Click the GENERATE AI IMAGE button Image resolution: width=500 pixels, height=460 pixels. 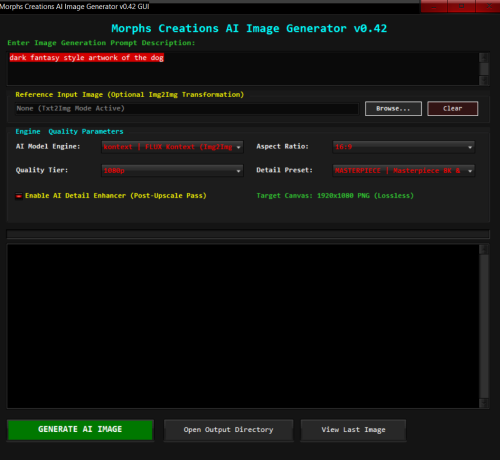pos(80,430)
